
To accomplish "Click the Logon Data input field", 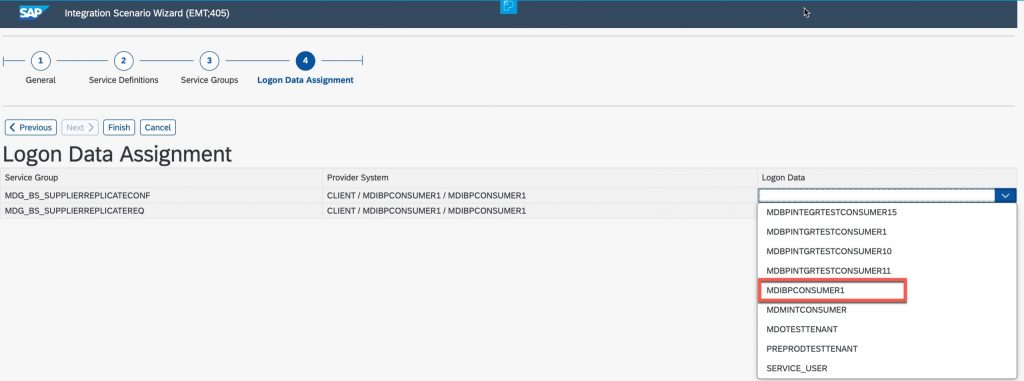I will (x=876, y=195).
